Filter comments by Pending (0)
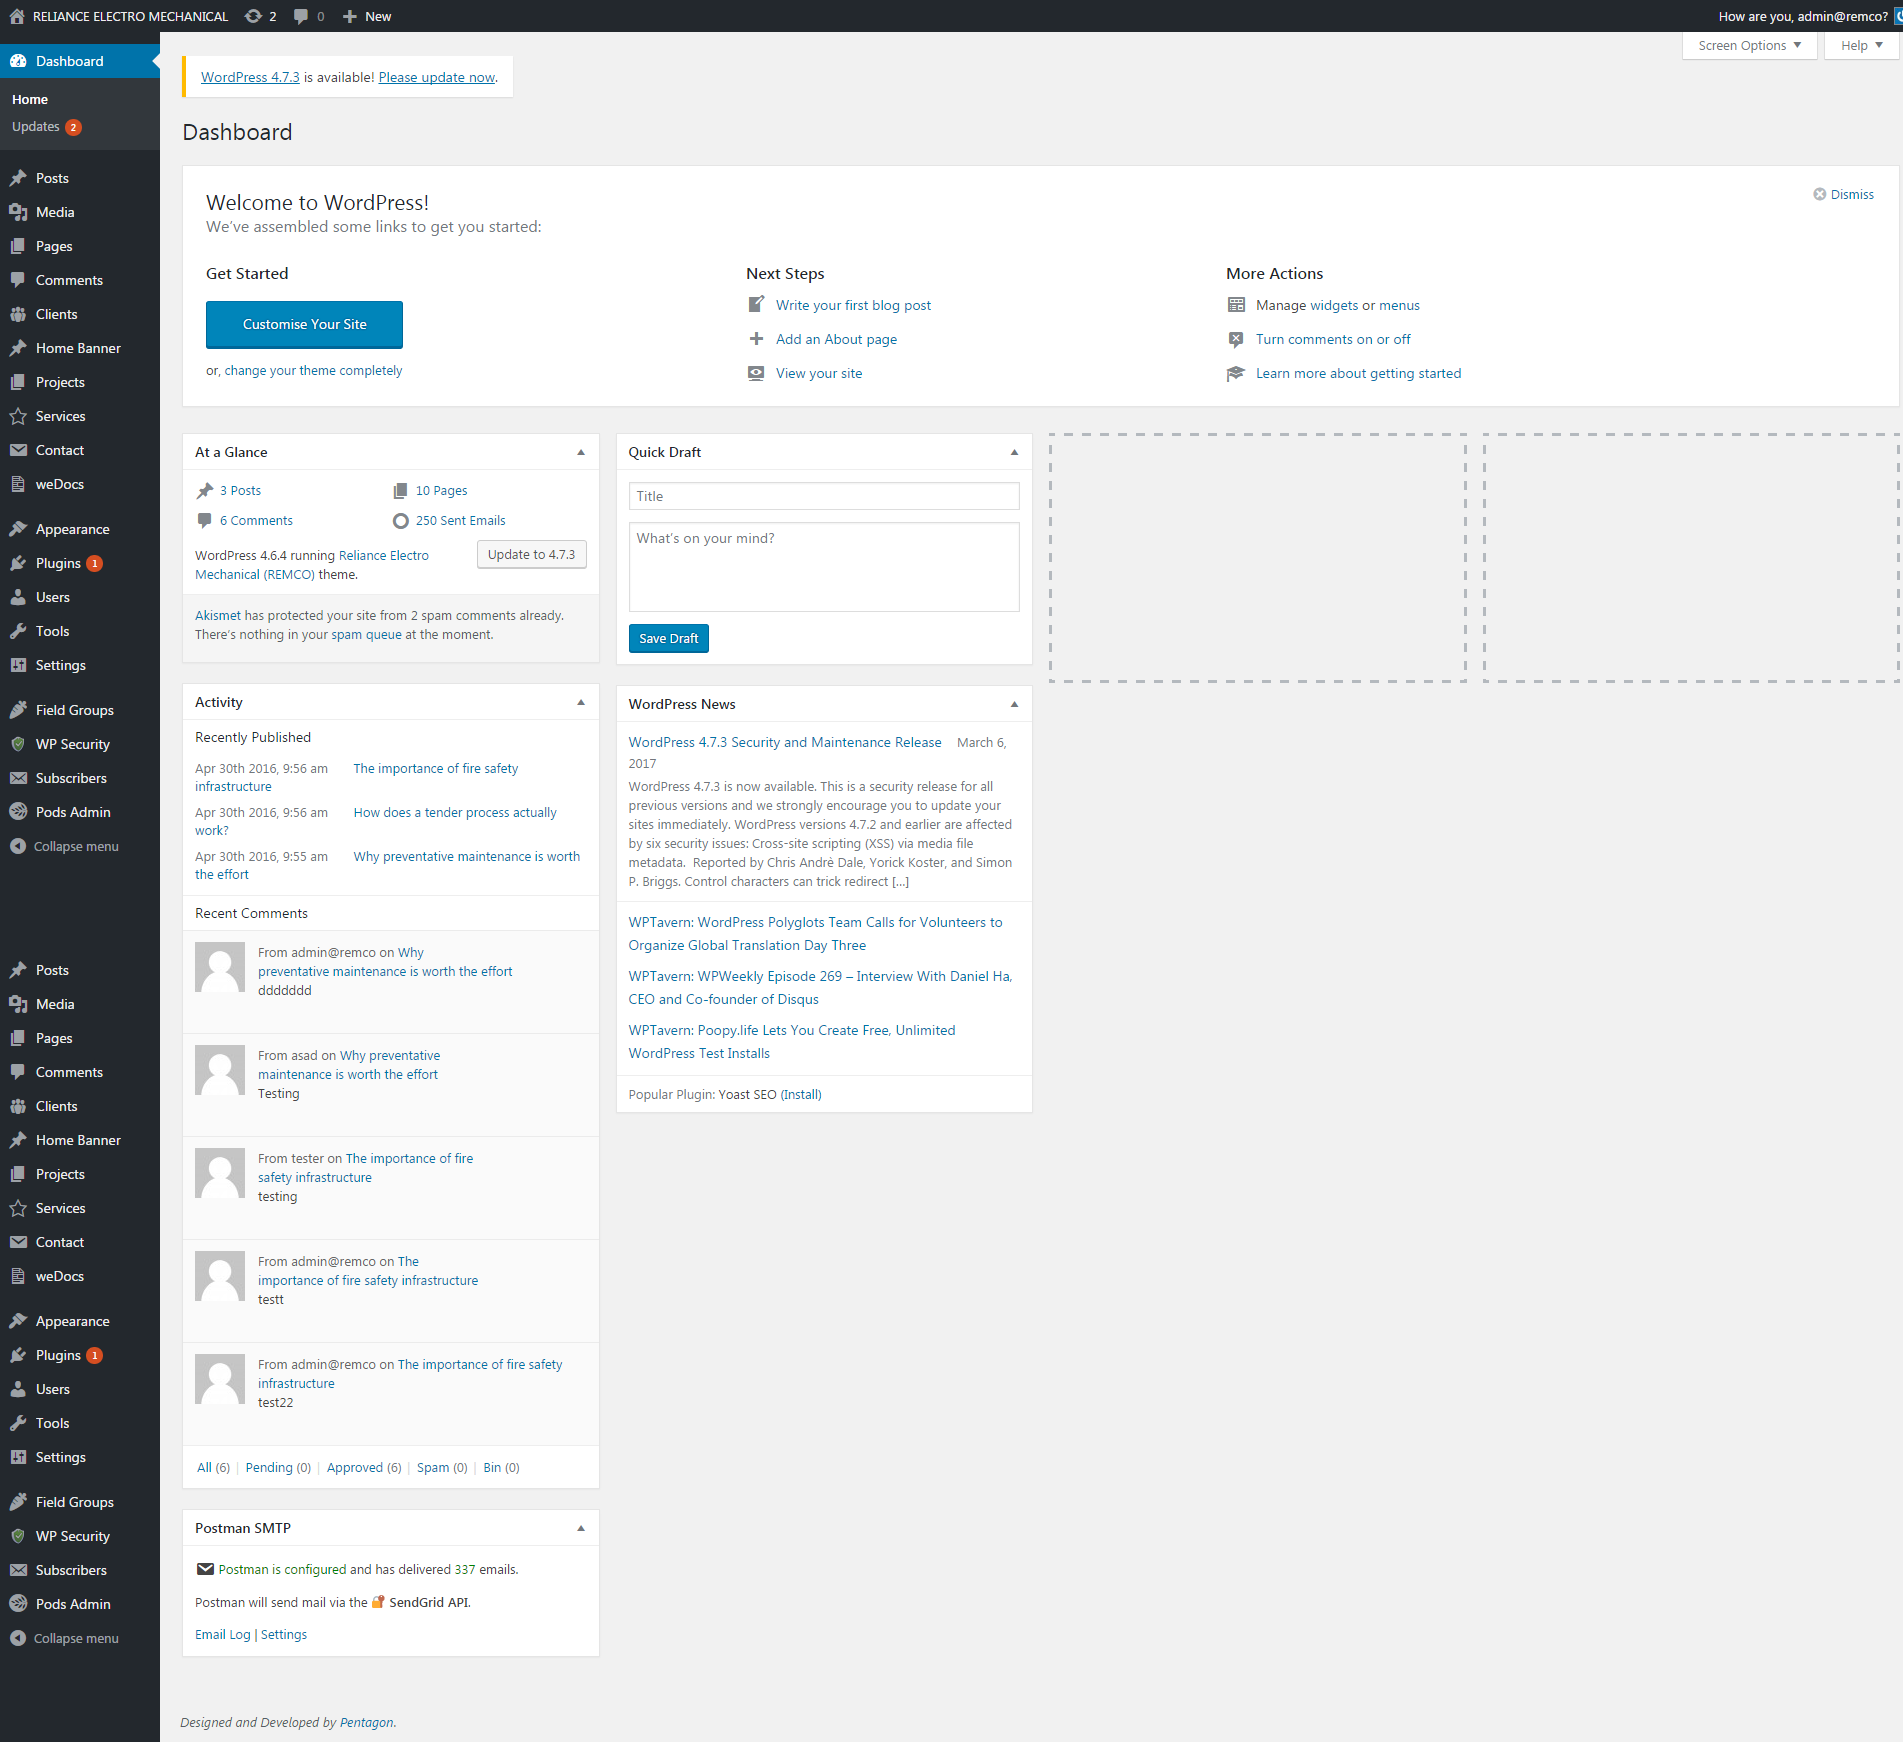This screenshot has width=1903, height=1742. (x=278, y=1467)
